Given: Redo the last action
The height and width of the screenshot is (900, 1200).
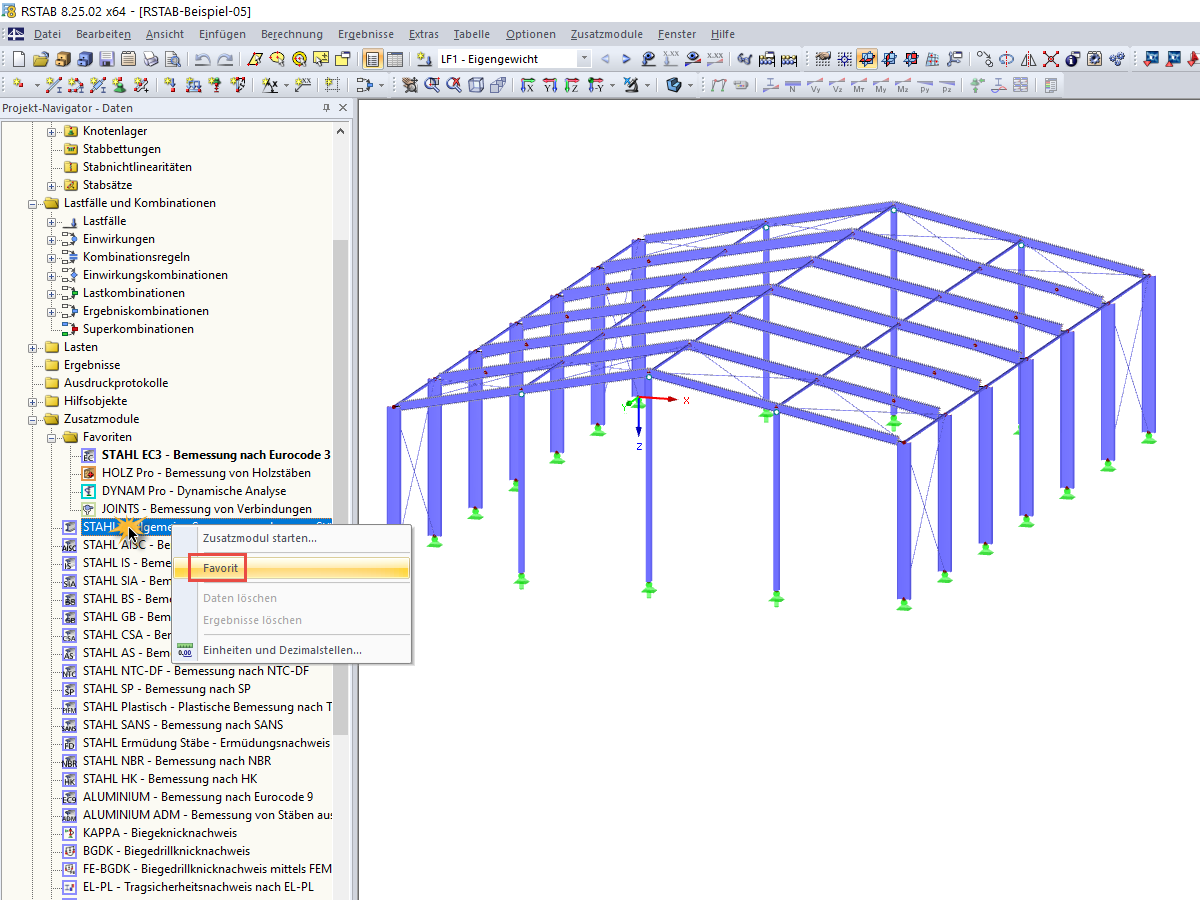Looking at the screenshot, I should [226, 59].
